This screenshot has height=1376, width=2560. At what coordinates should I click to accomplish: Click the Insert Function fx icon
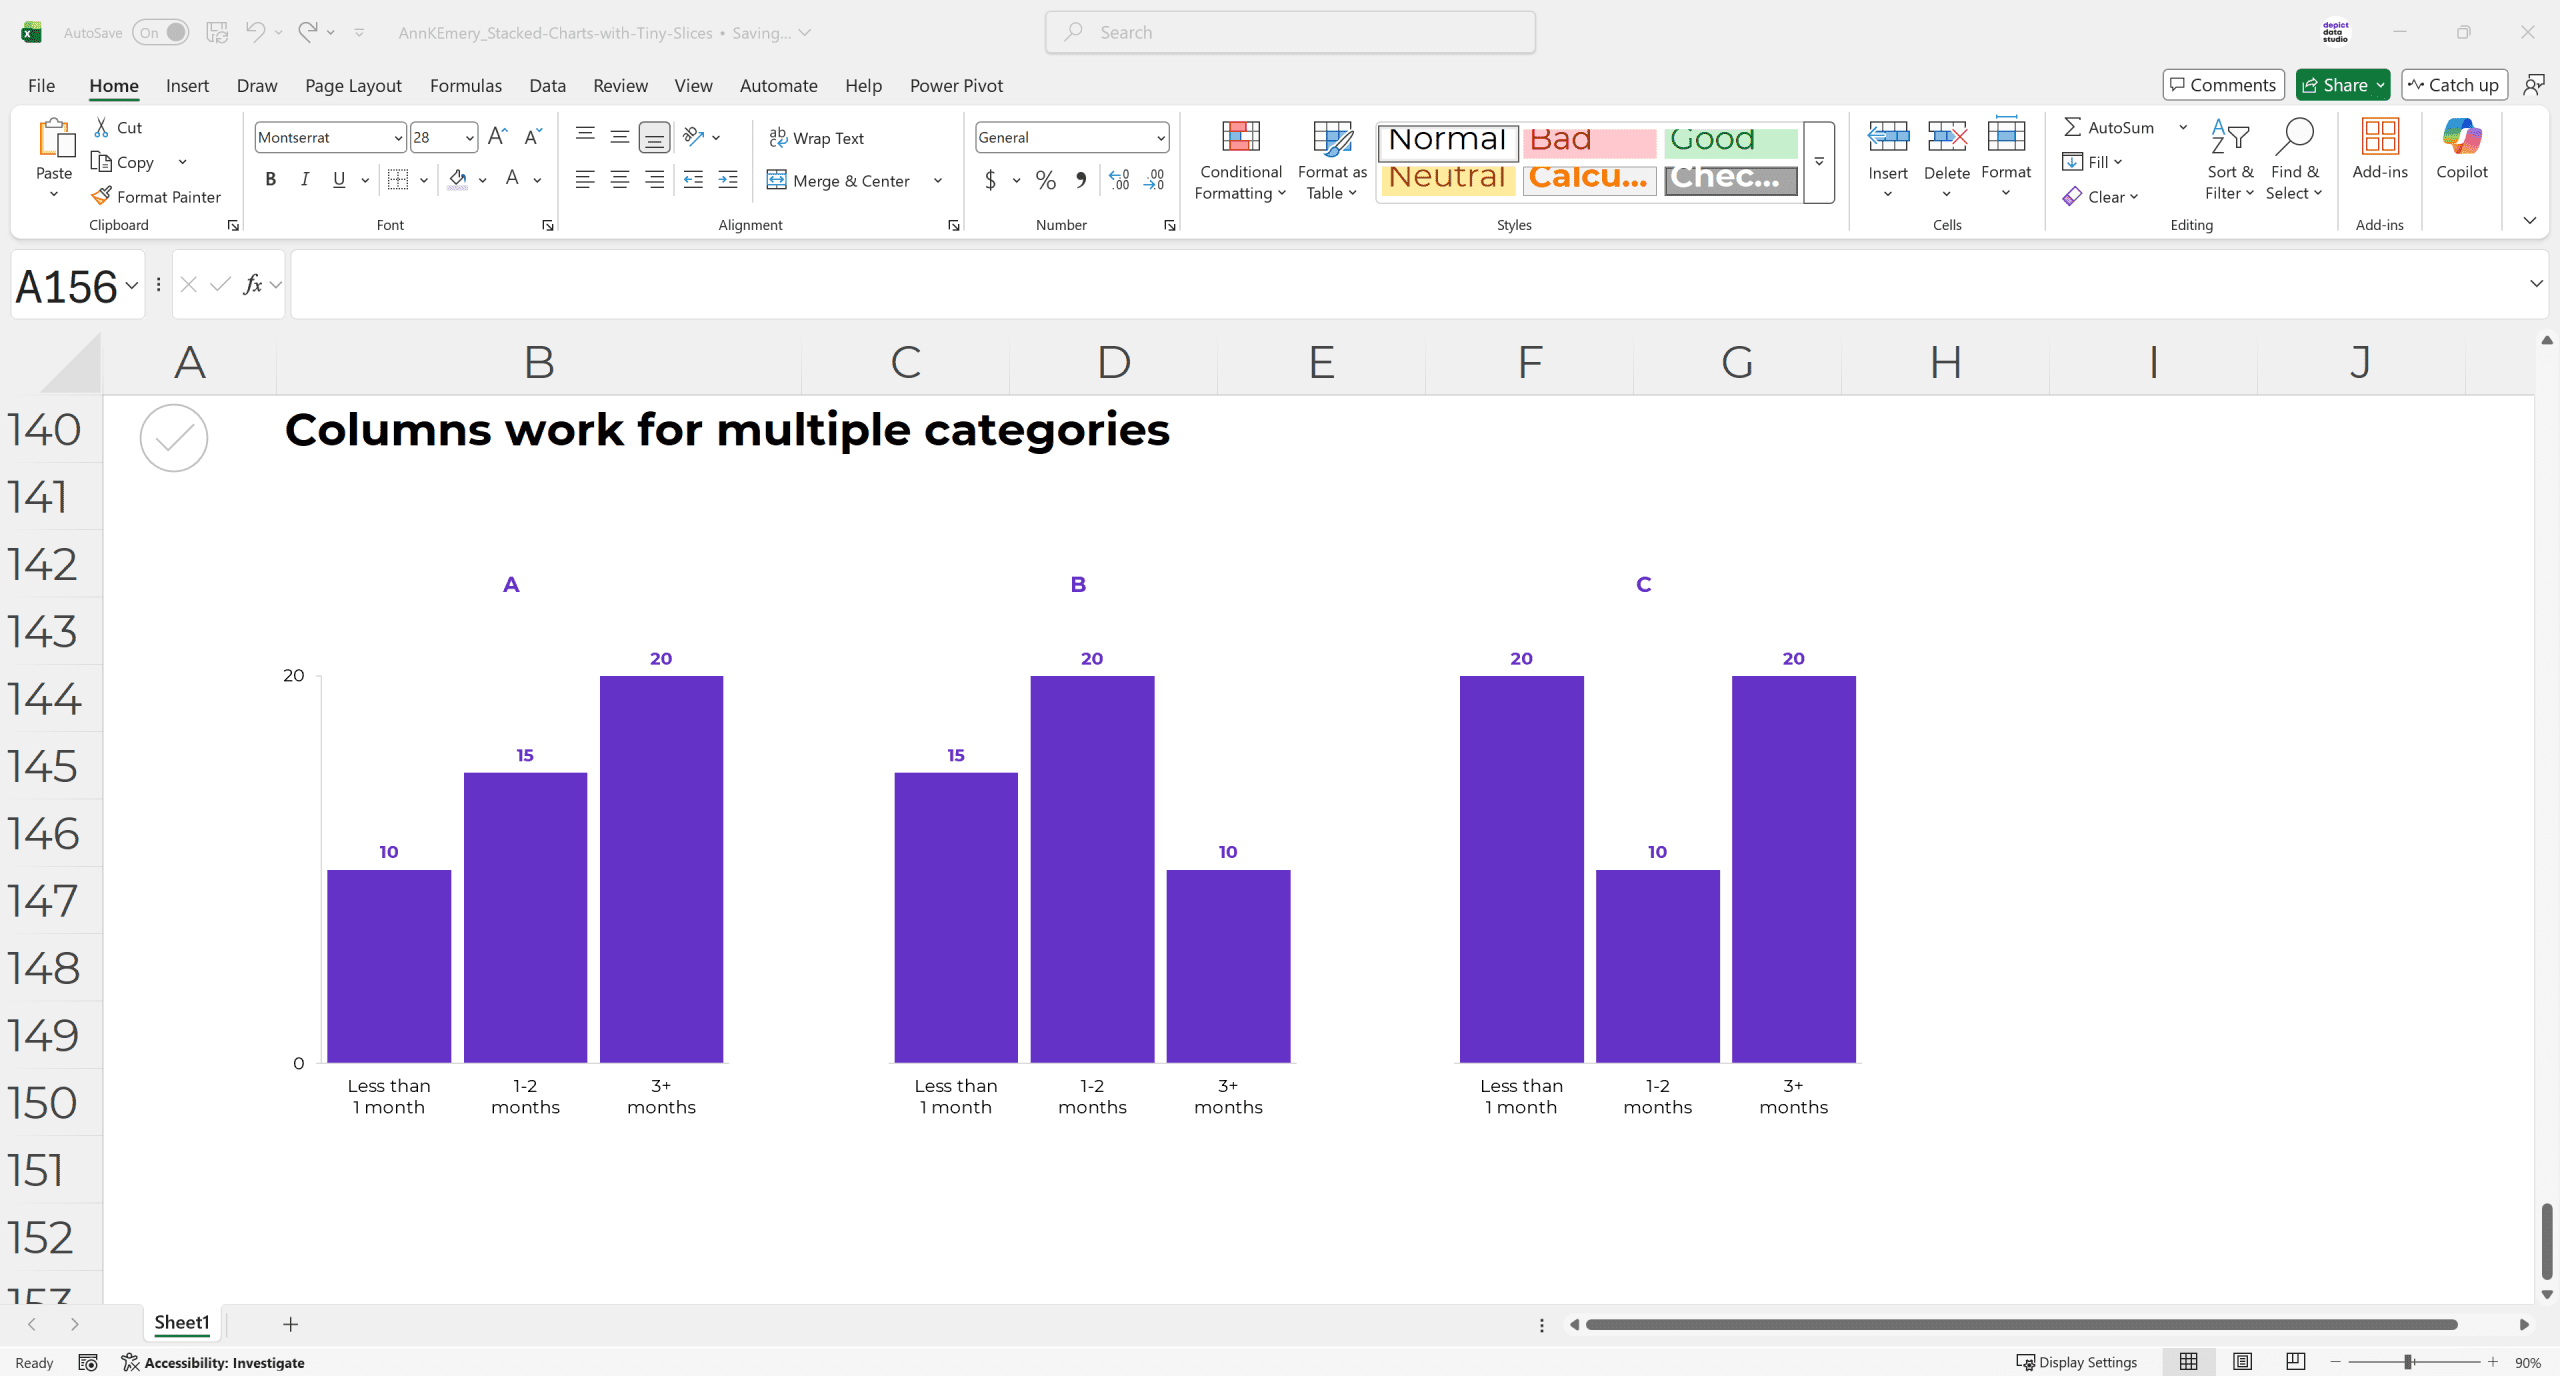(253, 285)
